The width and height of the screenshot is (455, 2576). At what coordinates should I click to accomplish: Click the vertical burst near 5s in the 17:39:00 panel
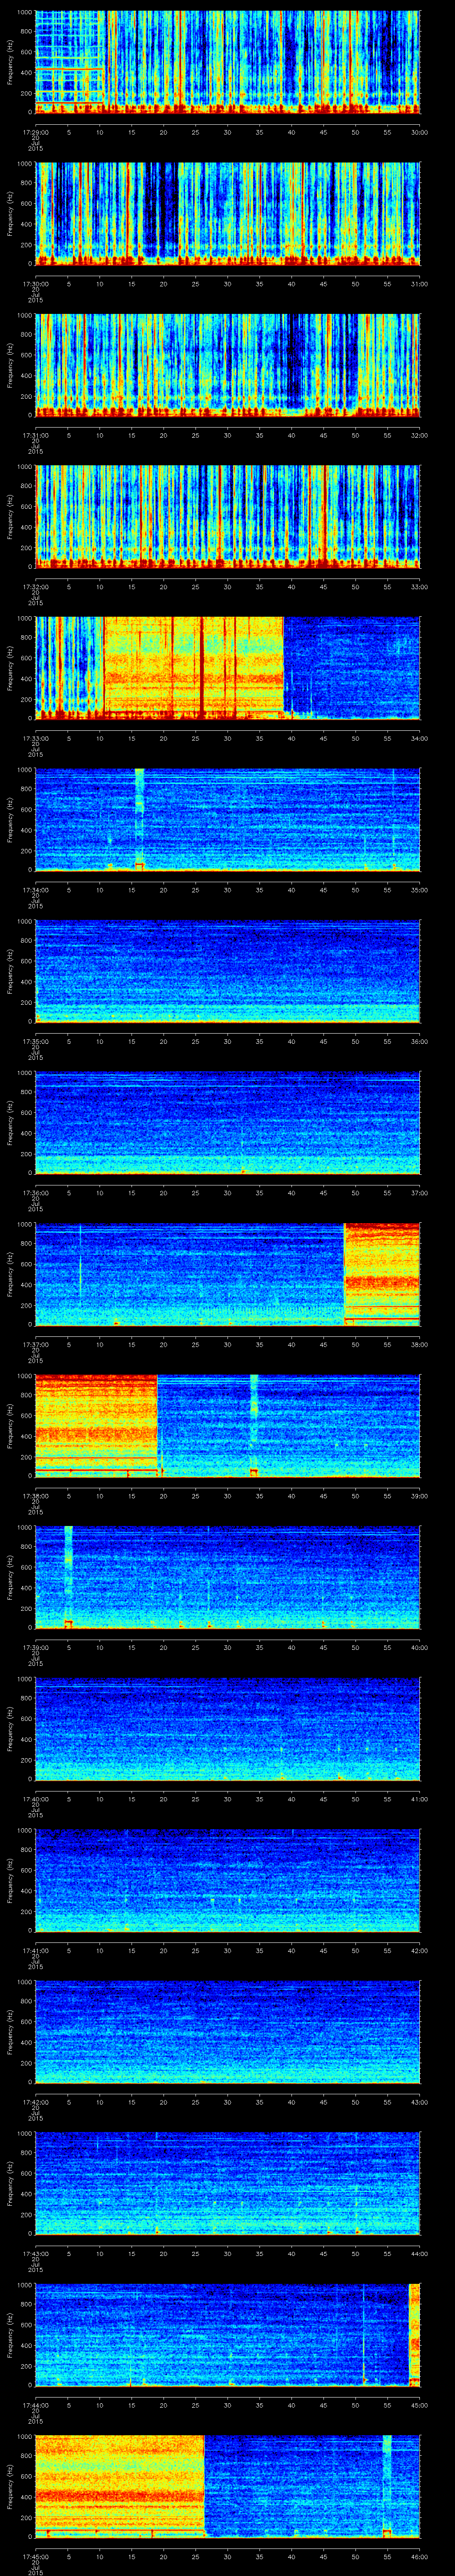point(68,1576)
